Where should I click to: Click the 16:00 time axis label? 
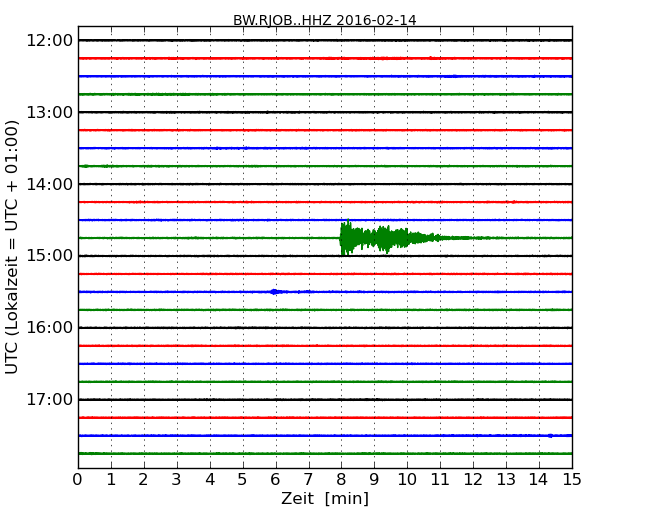pos(50,328)
